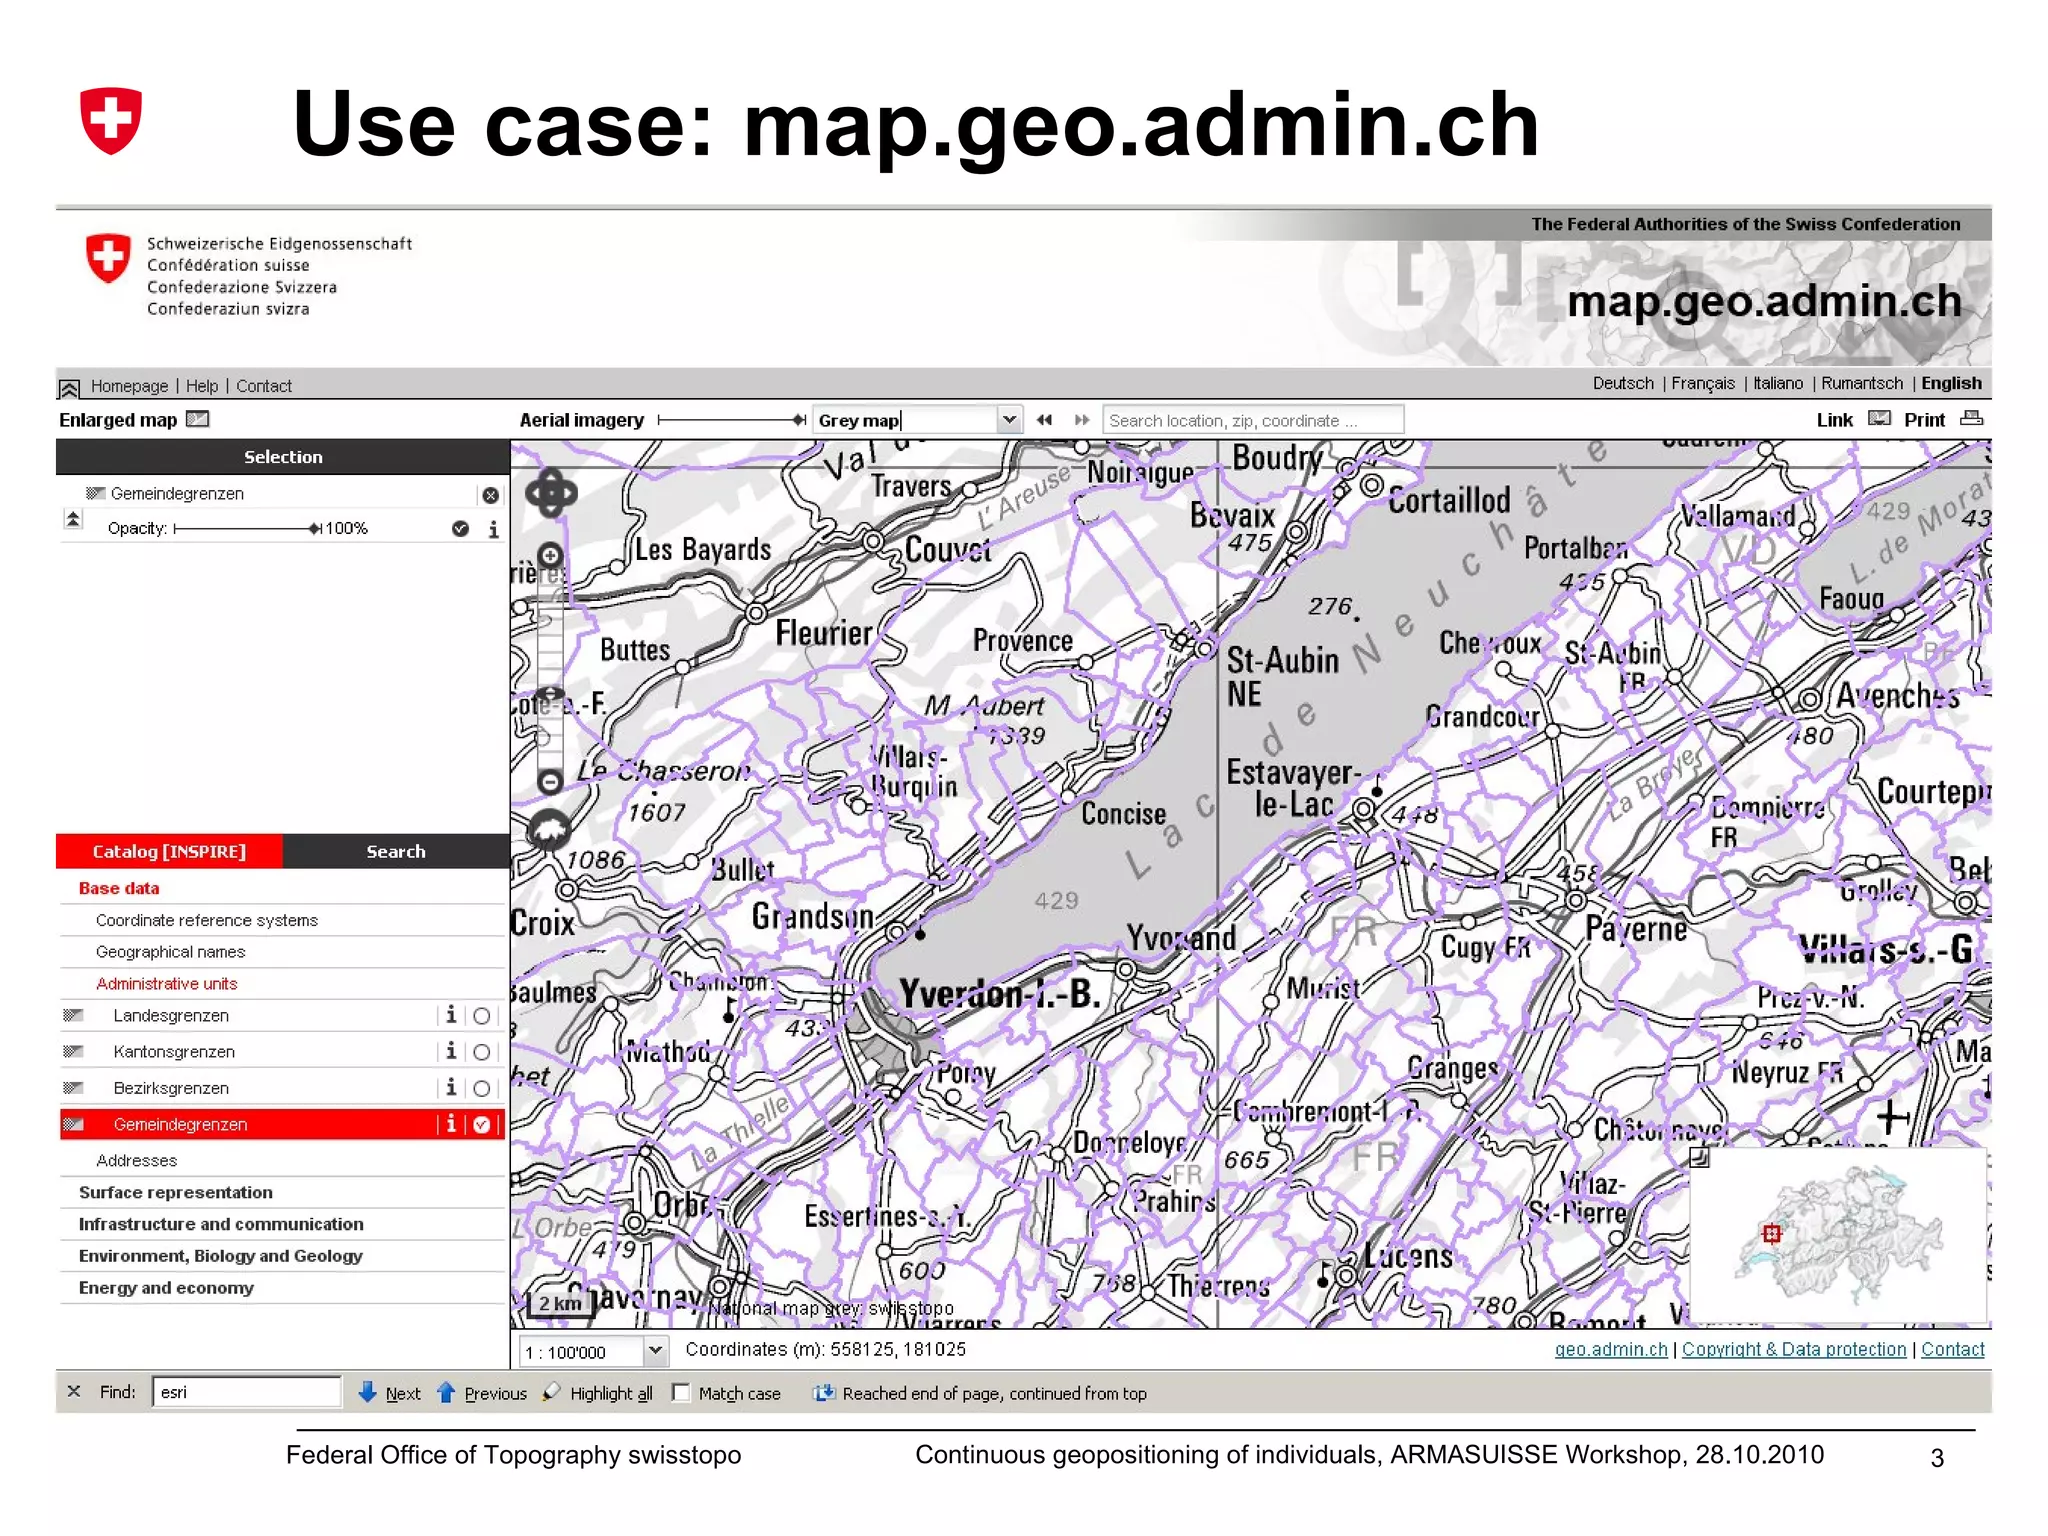Zoom in with the plus button on map

(x=550, y=555)
